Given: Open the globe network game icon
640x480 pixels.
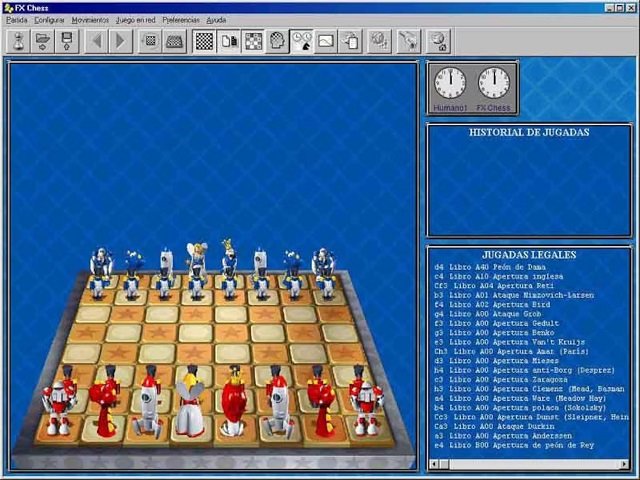Looking at the screenshot, I should (379, 41).
